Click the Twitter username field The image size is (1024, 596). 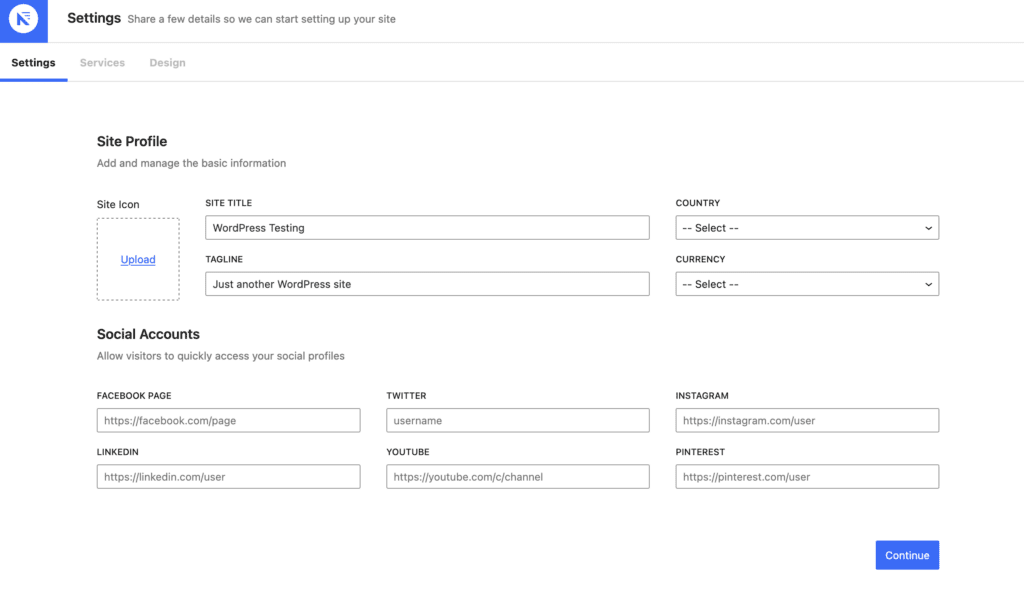click(517, 421)
